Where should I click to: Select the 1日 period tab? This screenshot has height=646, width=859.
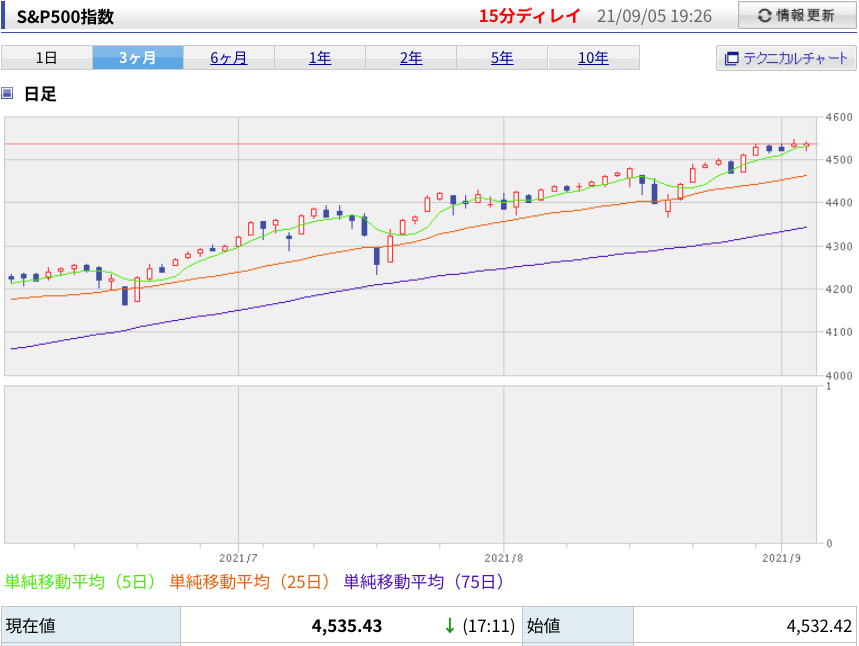coord(47,58)
